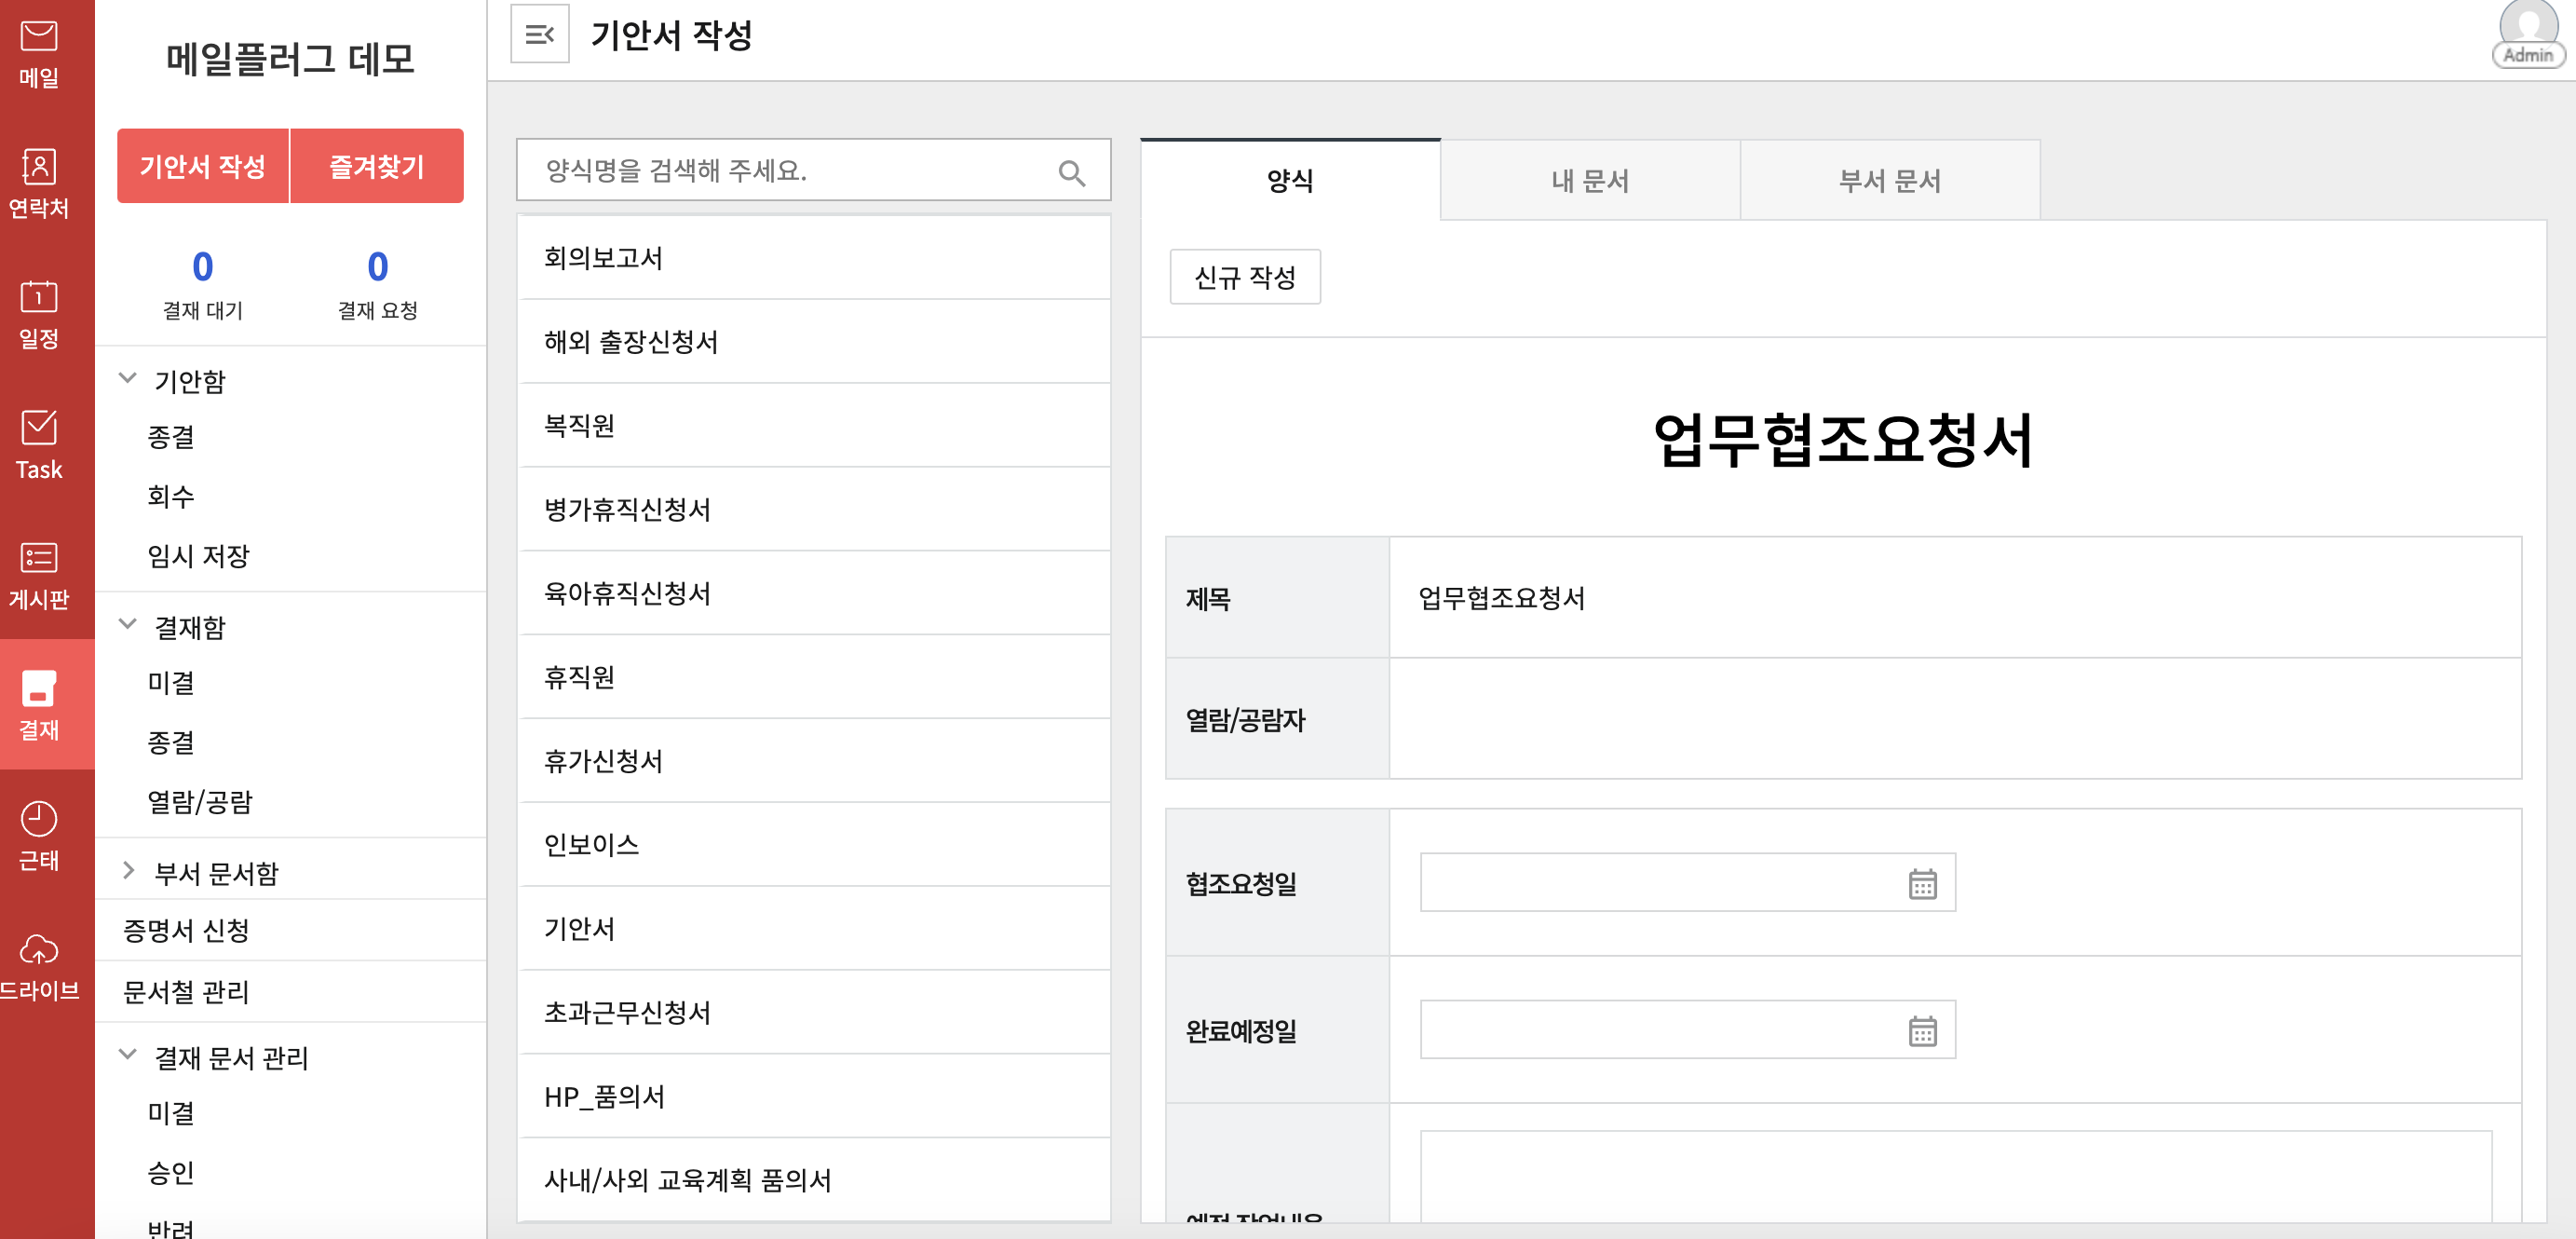Open the 연락처 contacts icon
2576x1239 pixels.
tap(39, 183)
